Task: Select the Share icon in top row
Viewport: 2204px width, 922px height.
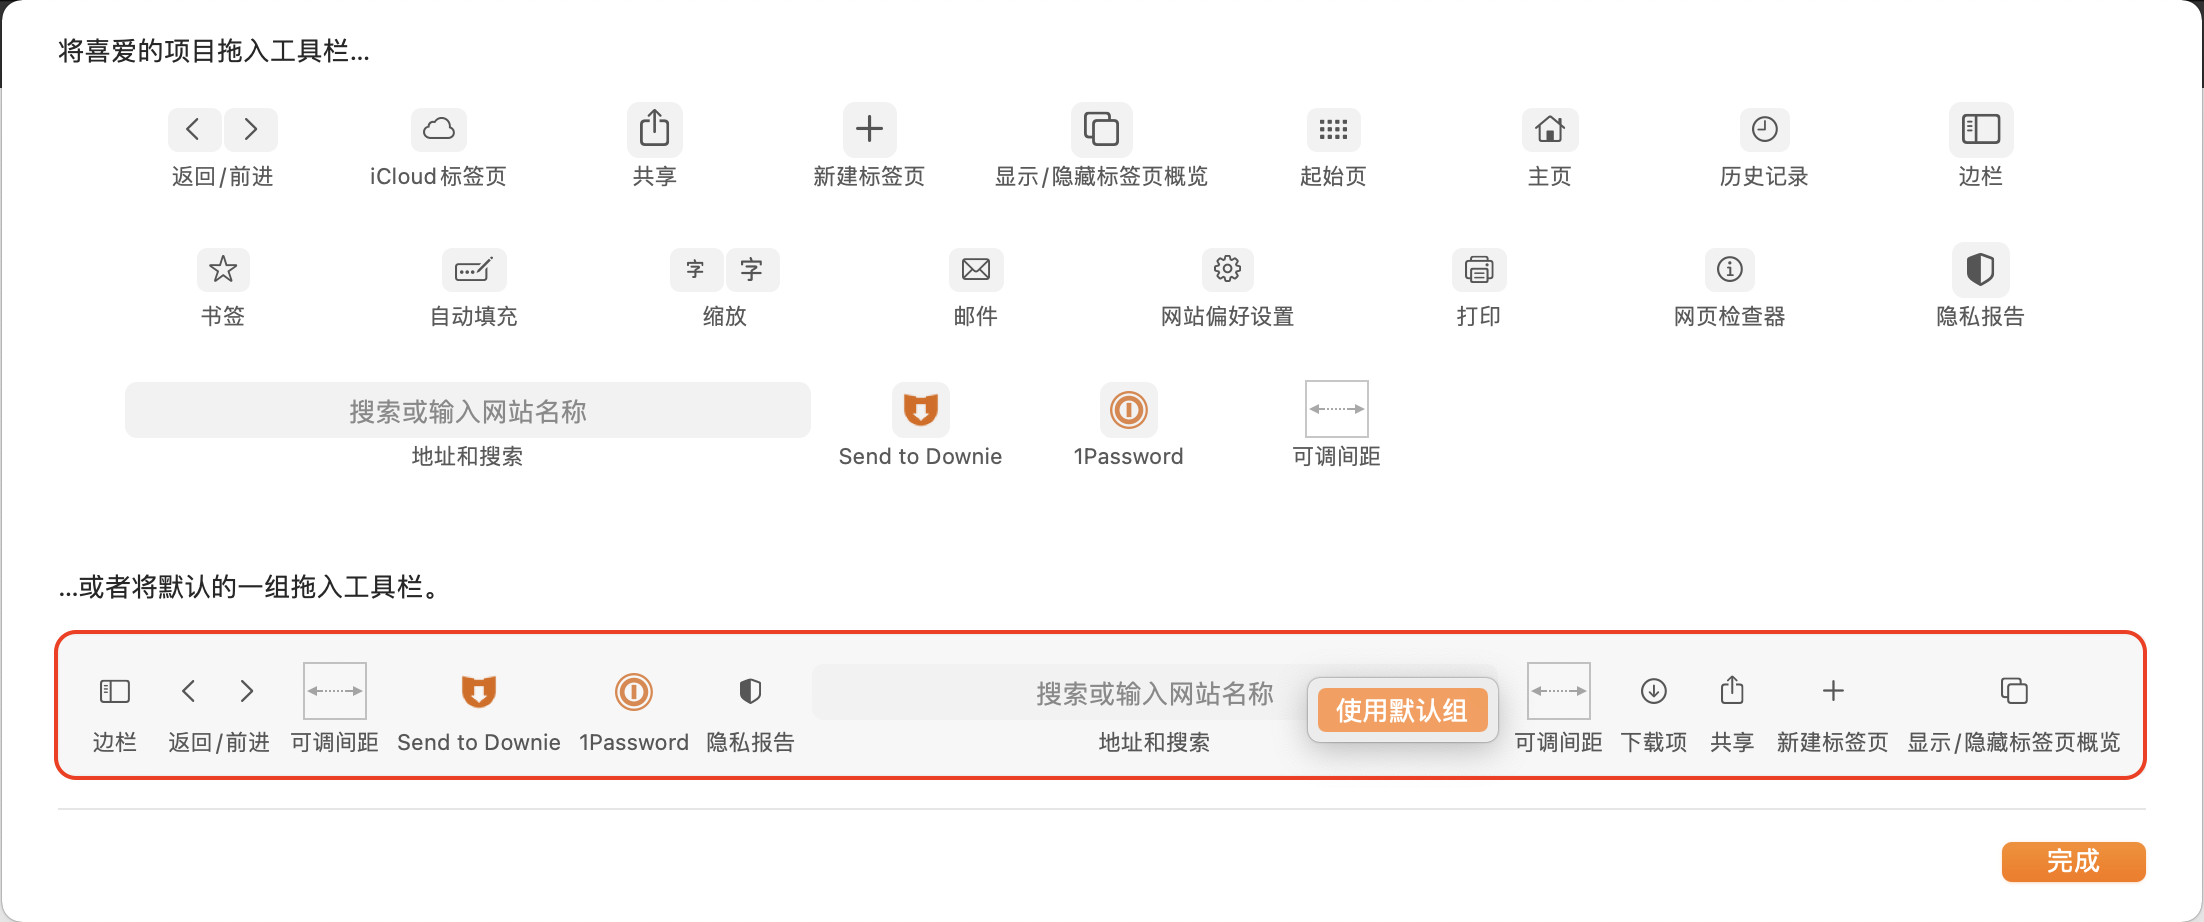Action: pos(654,129)
